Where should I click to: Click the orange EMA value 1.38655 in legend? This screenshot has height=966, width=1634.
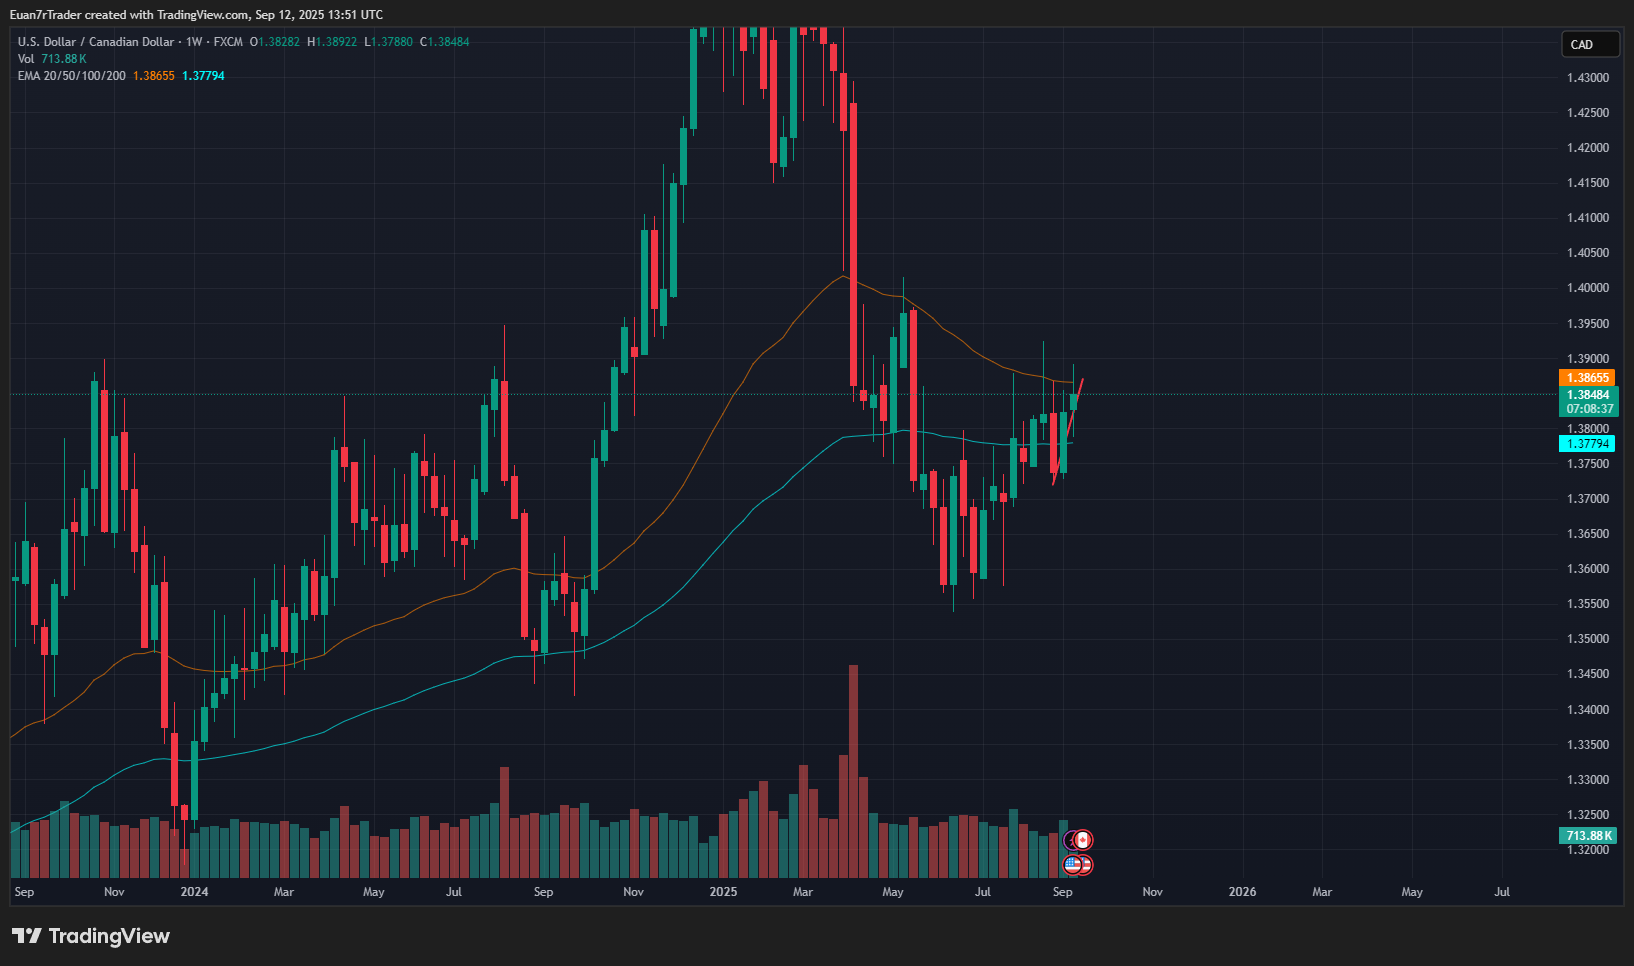(154, 76)
